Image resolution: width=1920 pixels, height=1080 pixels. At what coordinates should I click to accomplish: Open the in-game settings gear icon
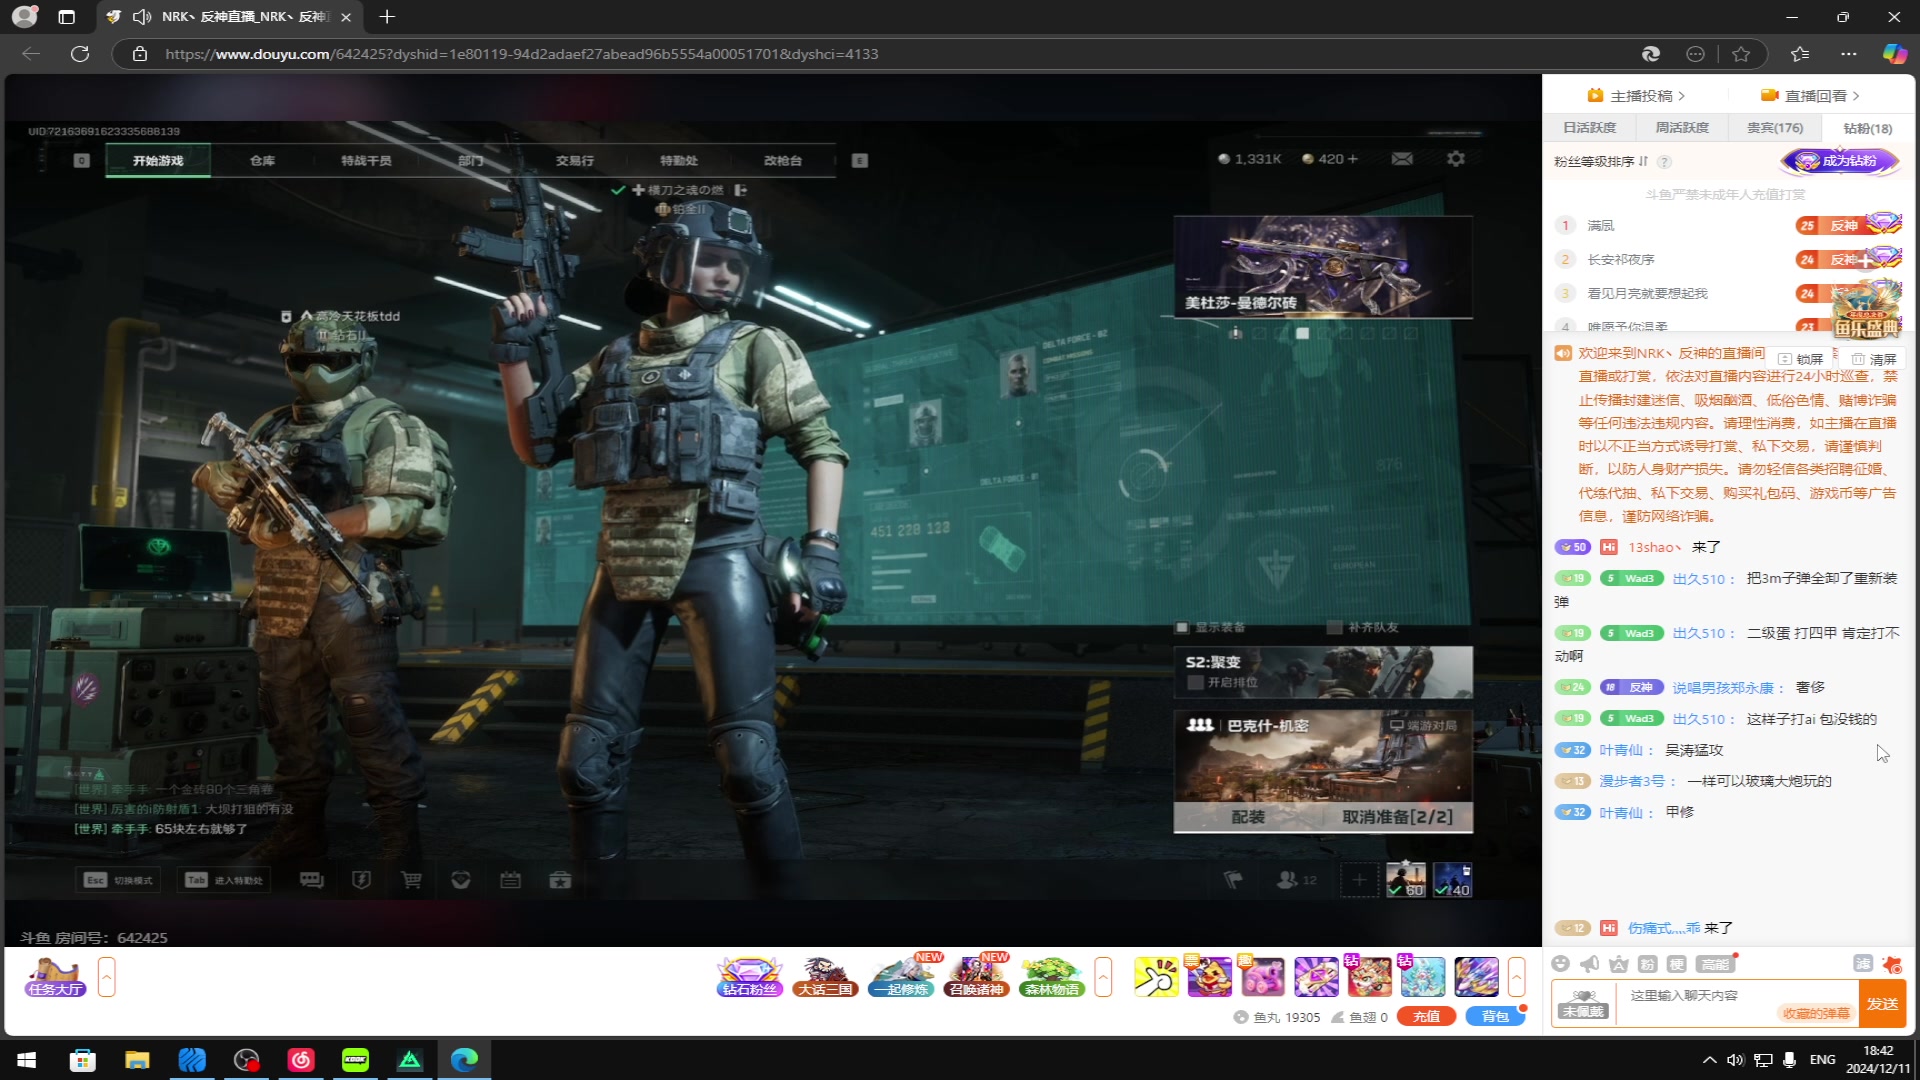[1456, 159]
